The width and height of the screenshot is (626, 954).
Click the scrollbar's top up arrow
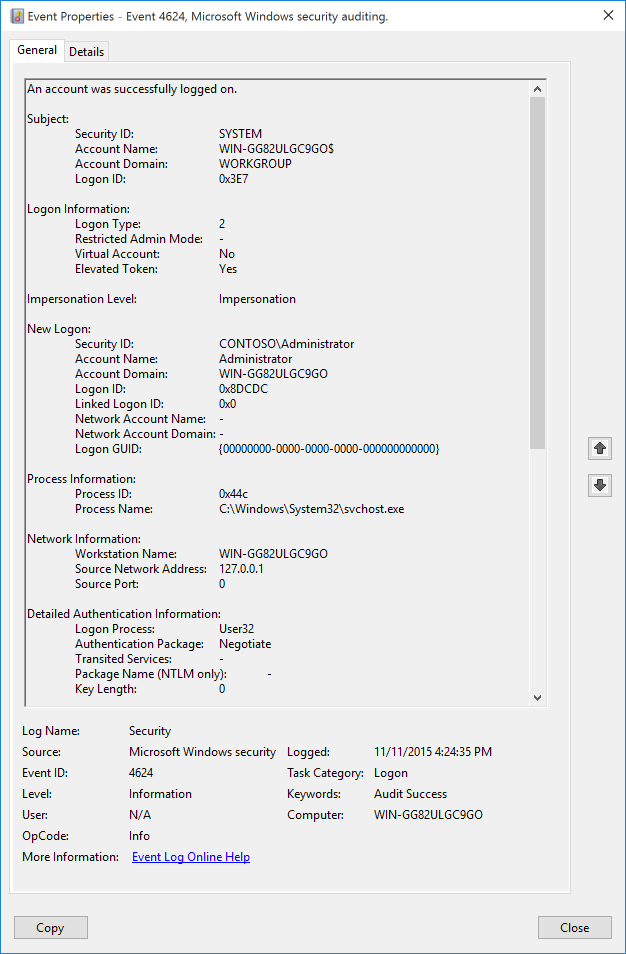point(537,89)
